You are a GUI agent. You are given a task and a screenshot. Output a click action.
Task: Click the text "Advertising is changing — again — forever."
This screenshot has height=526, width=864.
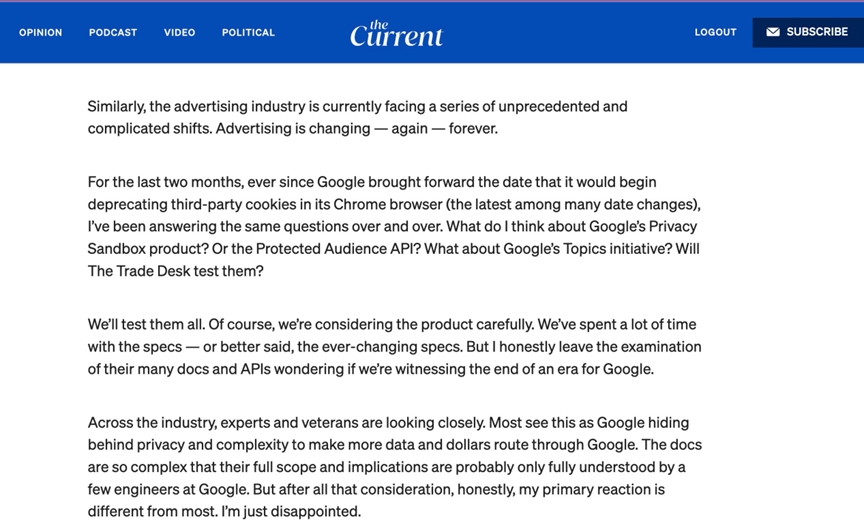(x=357, y=128)
